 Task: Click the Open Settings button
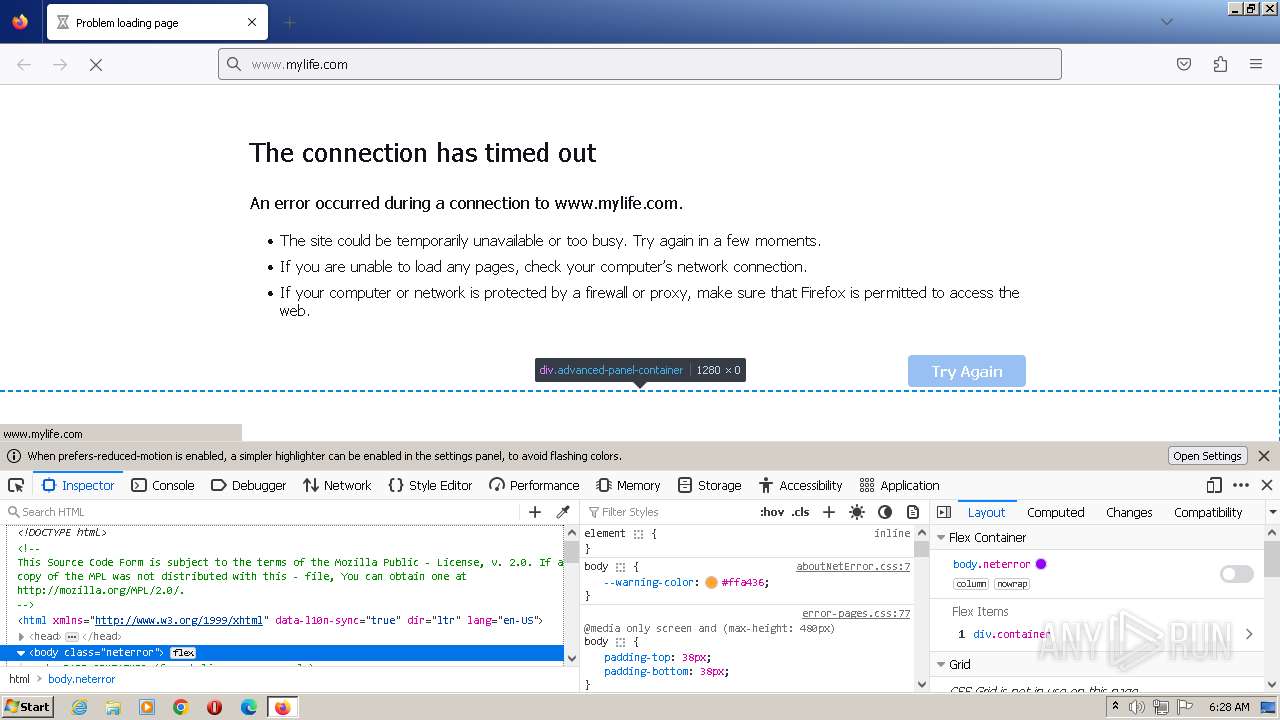click(x=1207, y=456)
